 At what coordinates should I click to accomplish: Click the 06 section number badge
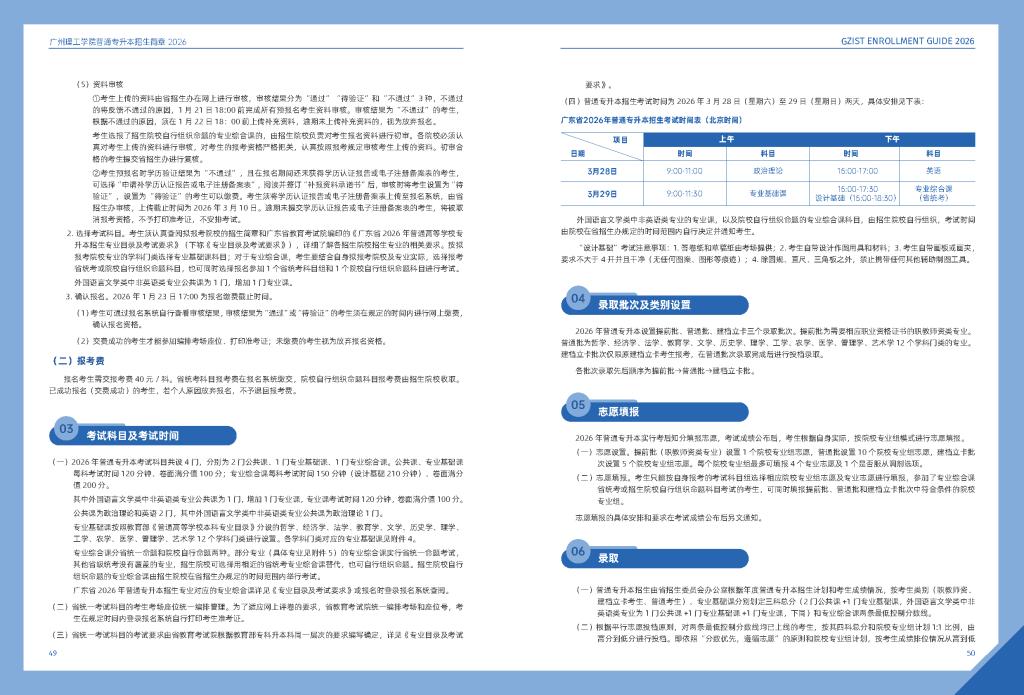click(x=578, y=552)
